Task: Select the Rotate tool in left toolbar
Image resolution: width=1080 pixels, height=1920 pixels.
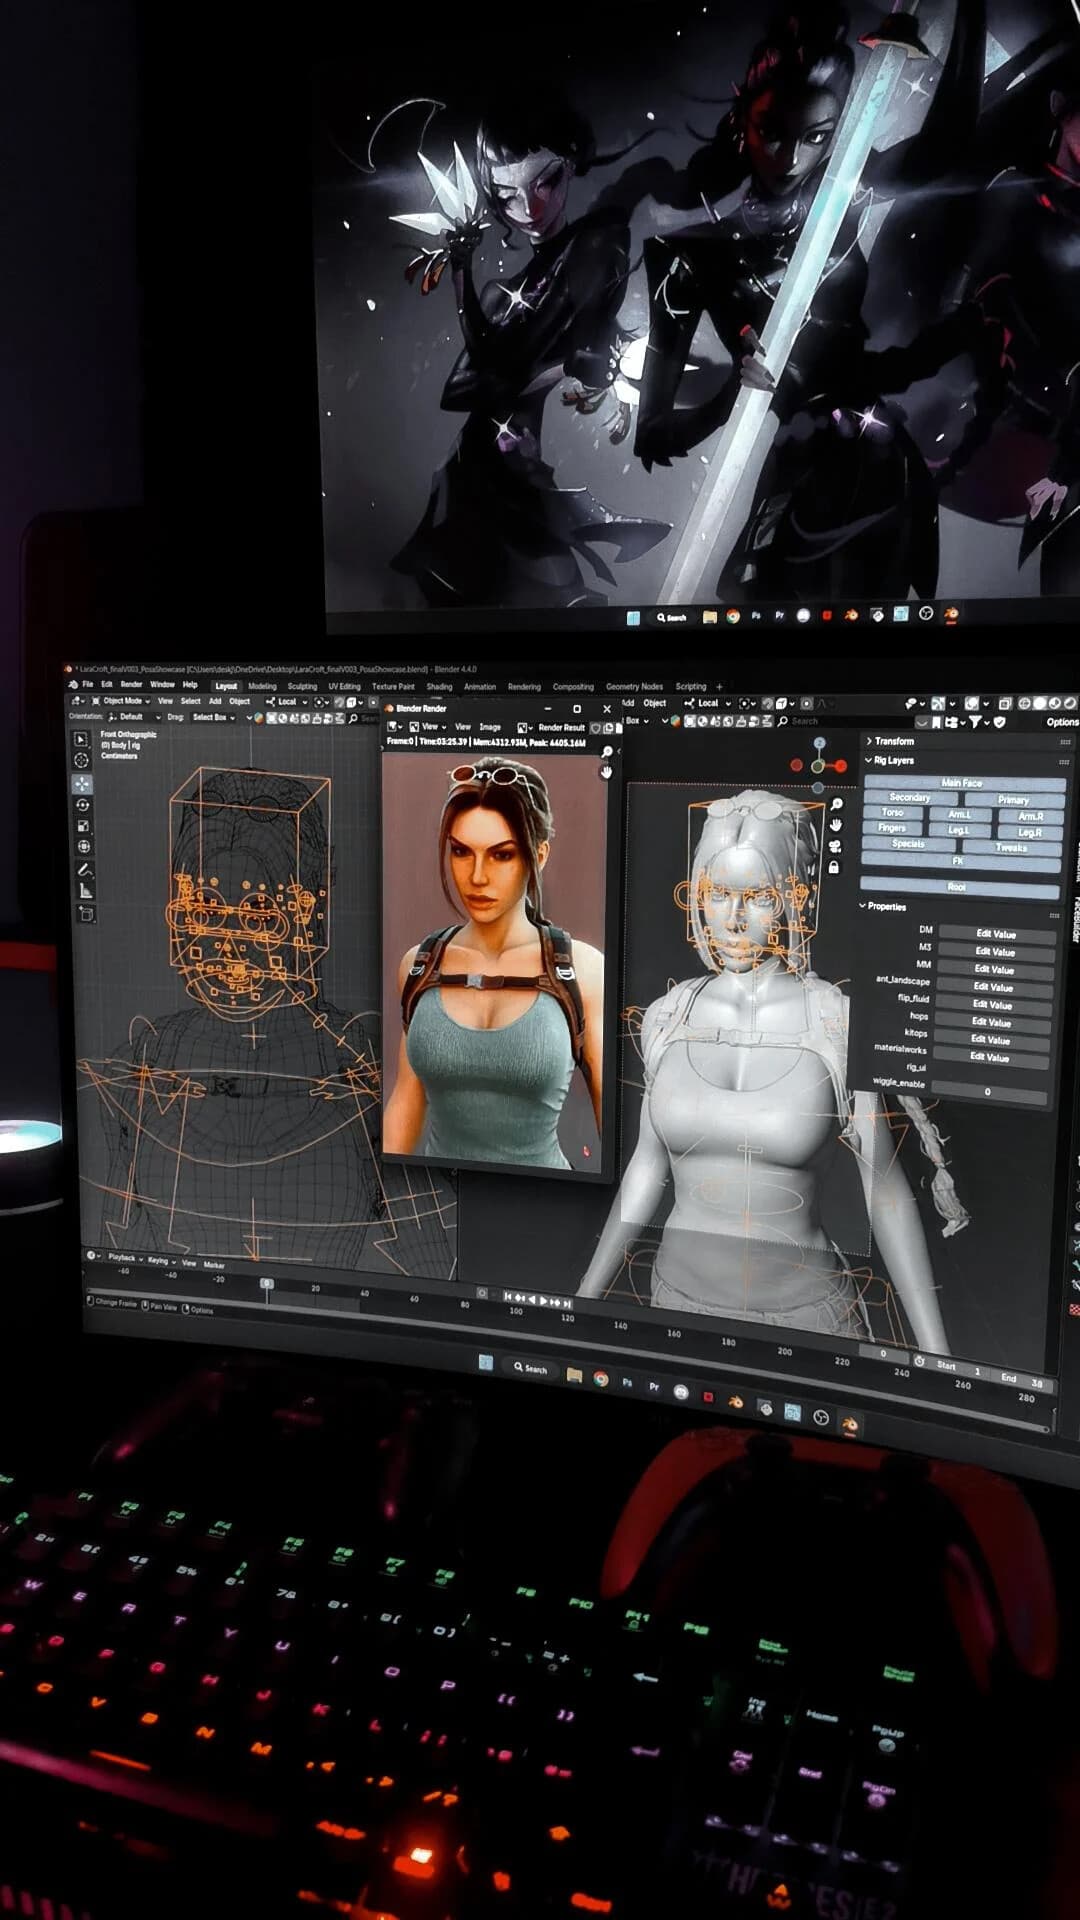Action: 82,805
